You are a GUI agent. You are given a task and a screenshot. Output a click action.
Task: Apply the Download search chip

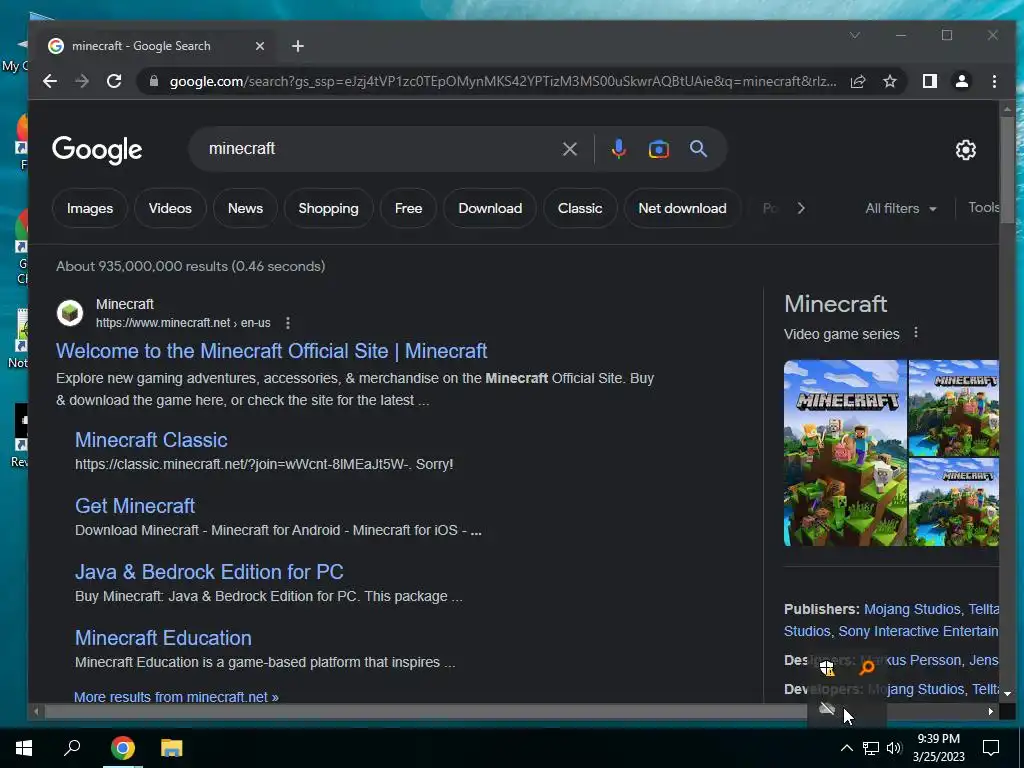(x=490, y=208)
